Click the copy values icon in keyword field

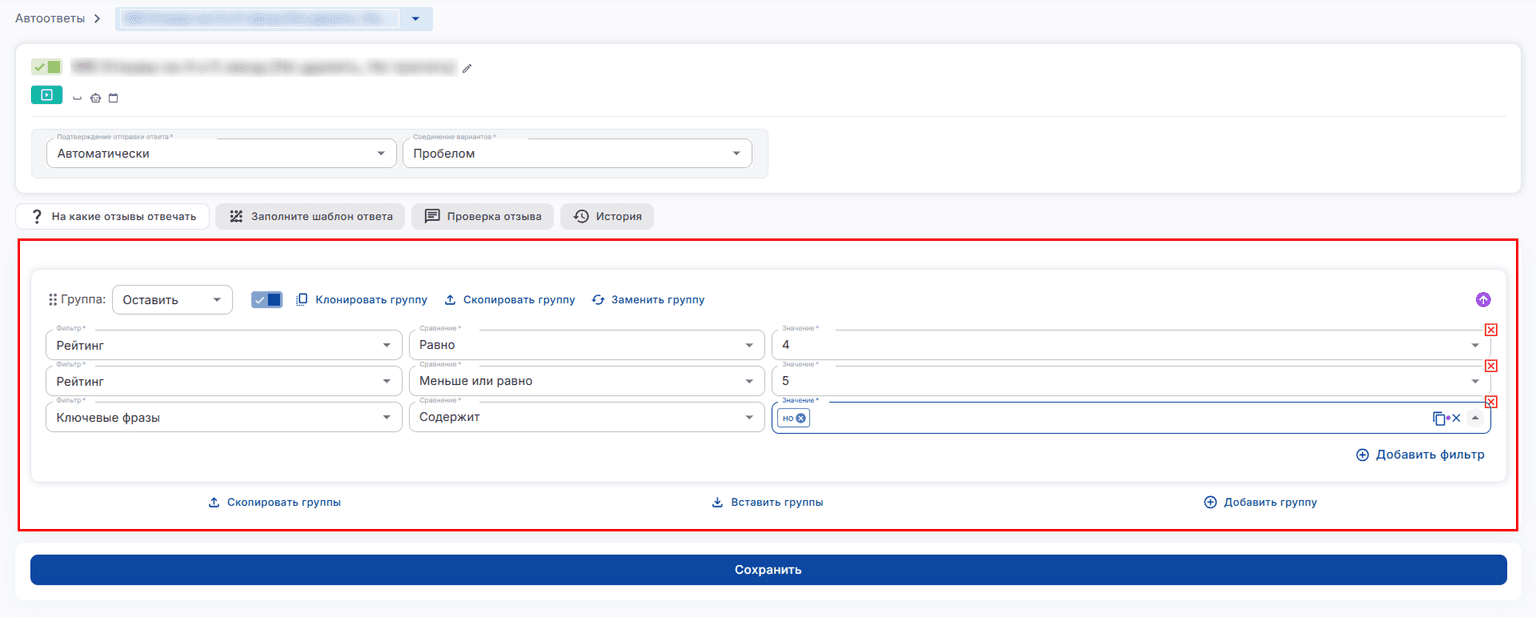click(1439, 418)
